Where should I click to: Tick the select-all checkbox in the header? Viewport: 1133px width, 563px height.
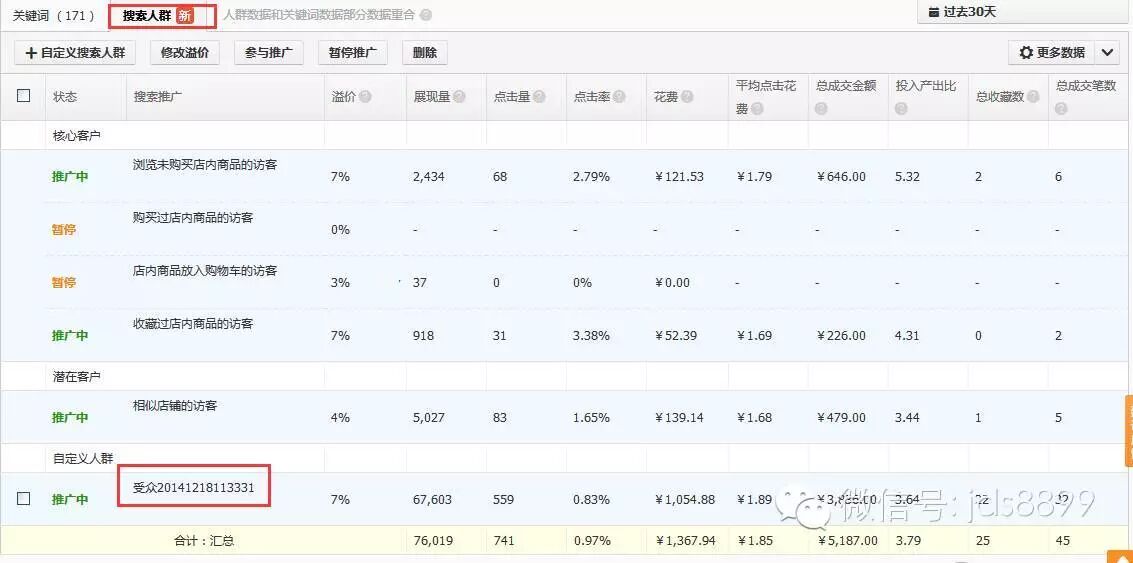coord(23,95)
